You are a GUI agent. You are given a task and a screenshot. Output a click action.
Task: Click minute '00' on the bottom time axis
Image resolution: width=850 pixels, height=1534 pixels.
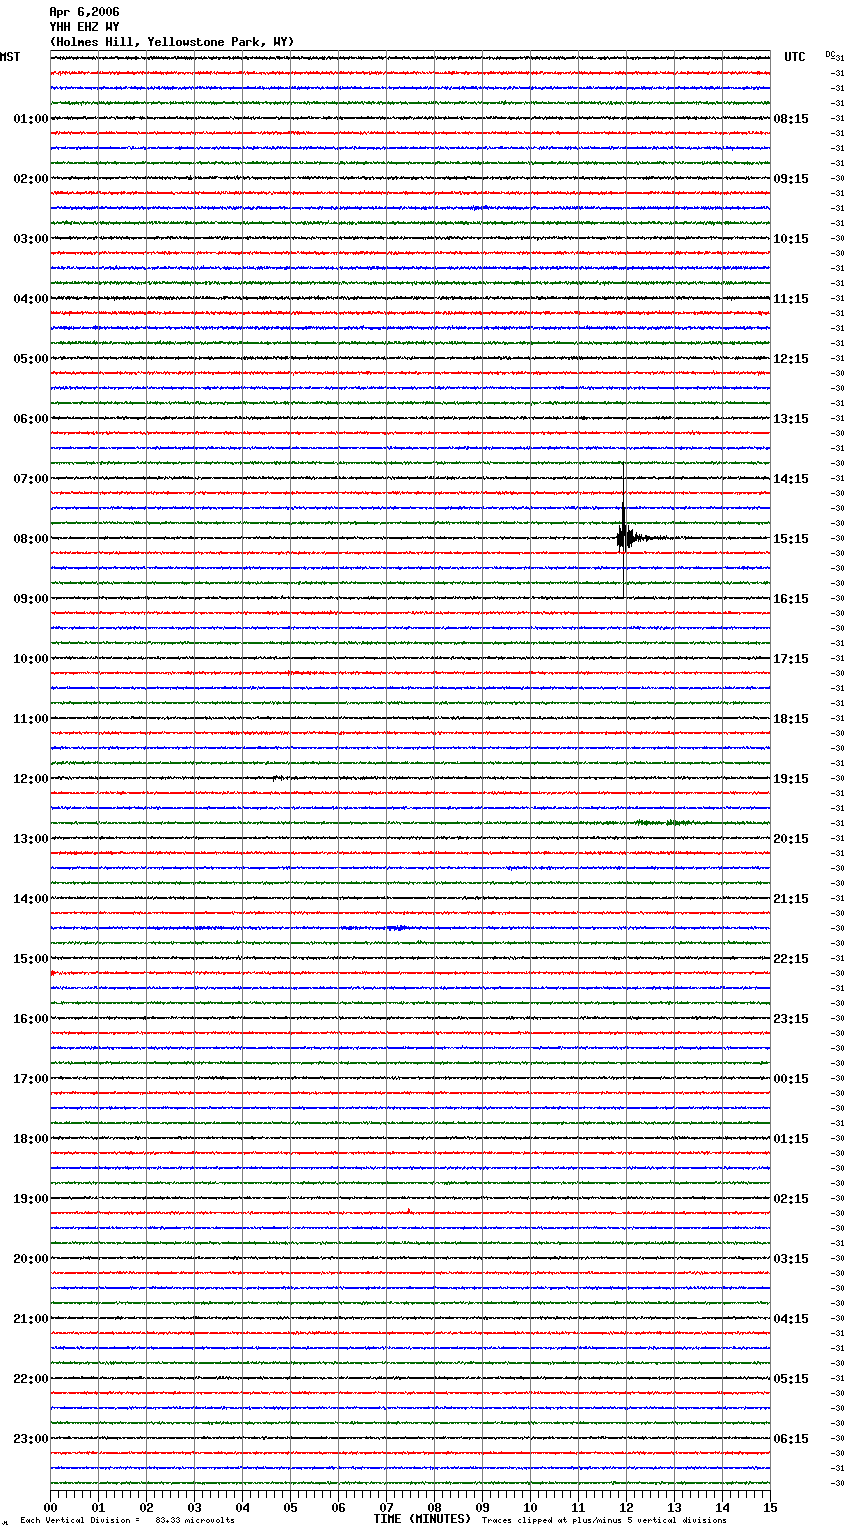(50, 1507)
